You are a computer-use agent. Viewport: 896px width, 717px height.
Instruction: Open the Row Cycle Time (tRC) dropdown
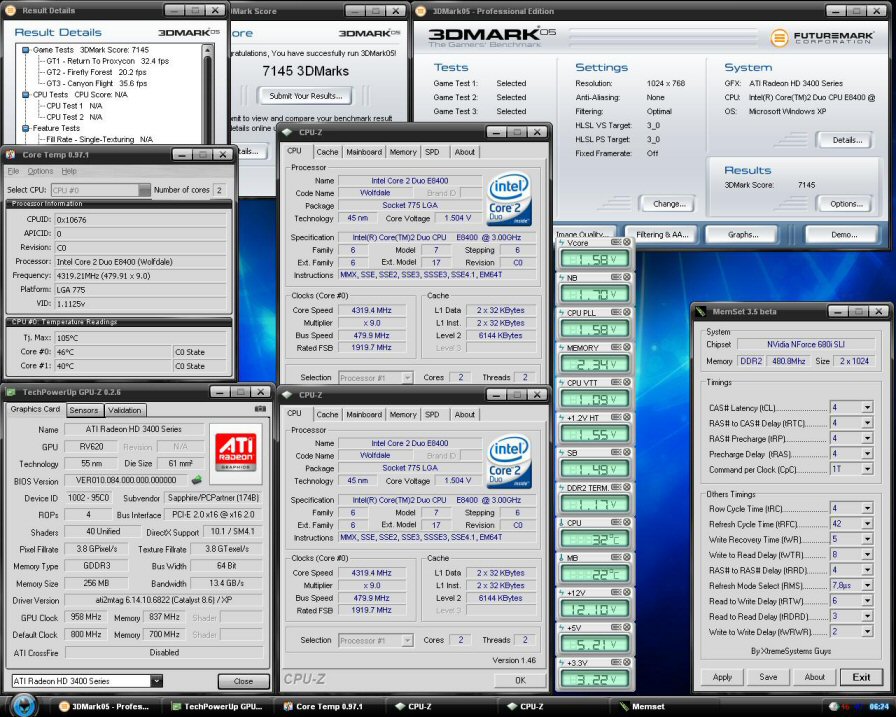point(867,508)
